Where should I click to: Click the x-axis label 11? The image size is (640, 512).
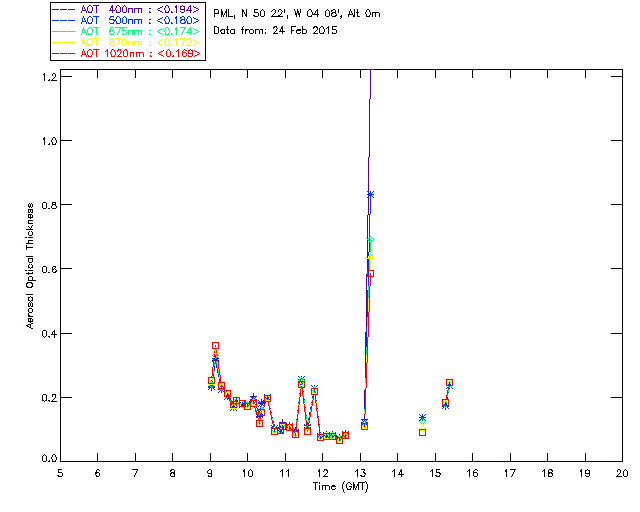285,473
